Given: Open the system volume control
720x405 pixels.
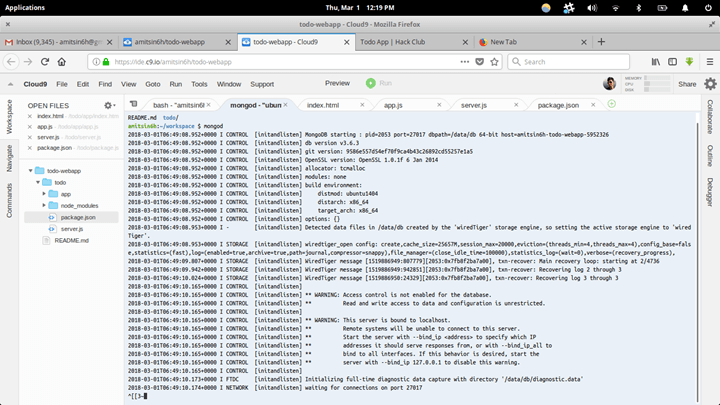Looking at the screenshot, I should tap(592, 8).
